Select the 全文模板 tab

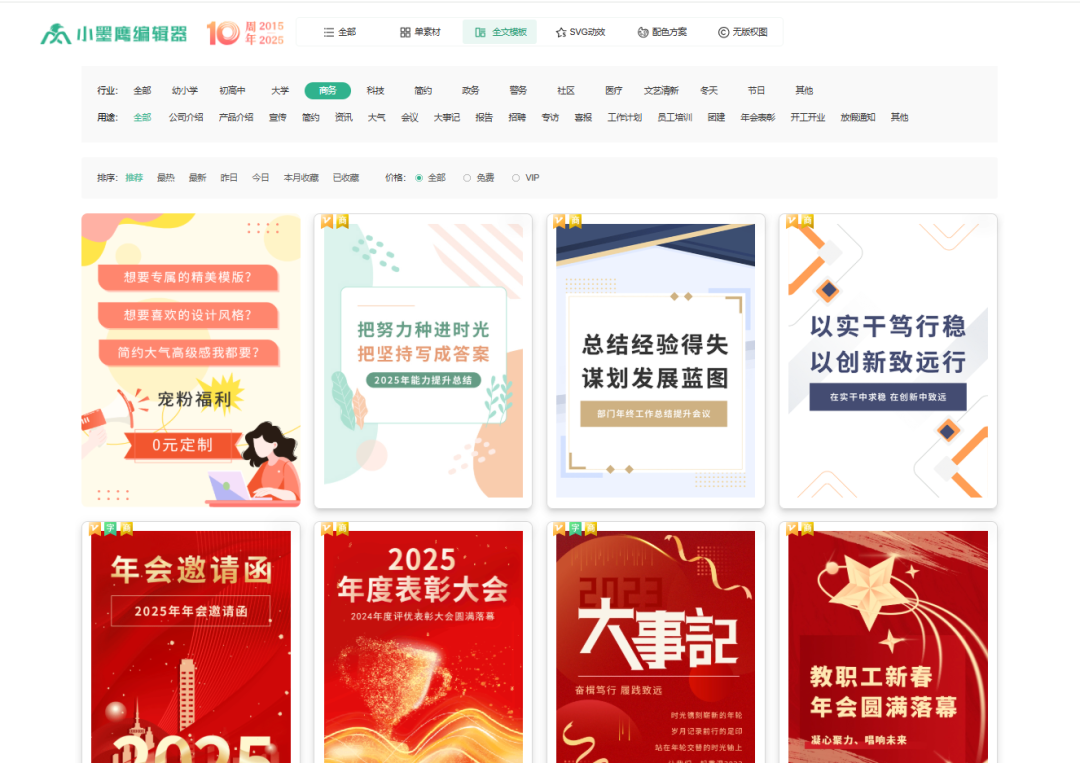pyautogui.click(x=500, y=32)
